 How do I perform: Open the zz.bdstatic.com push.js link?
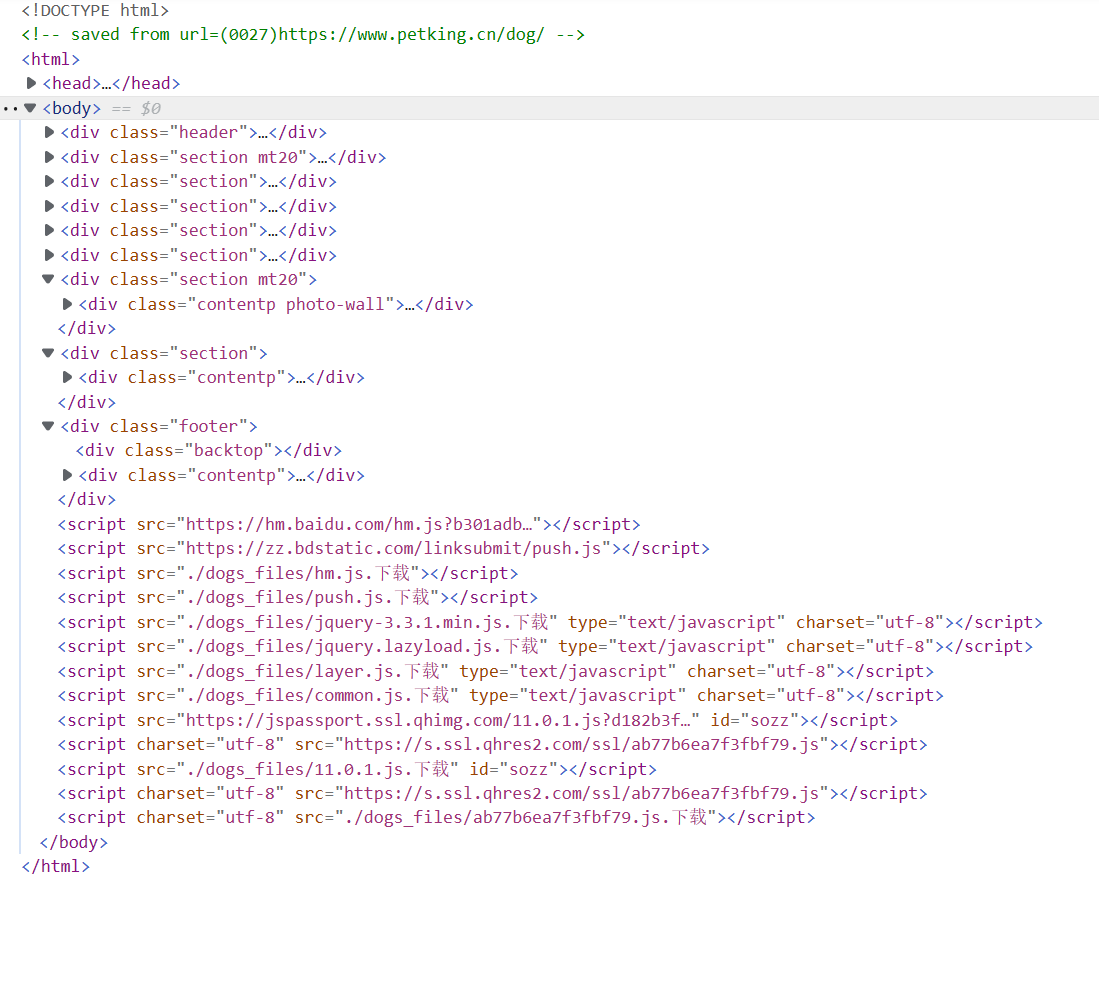(393, 549)
